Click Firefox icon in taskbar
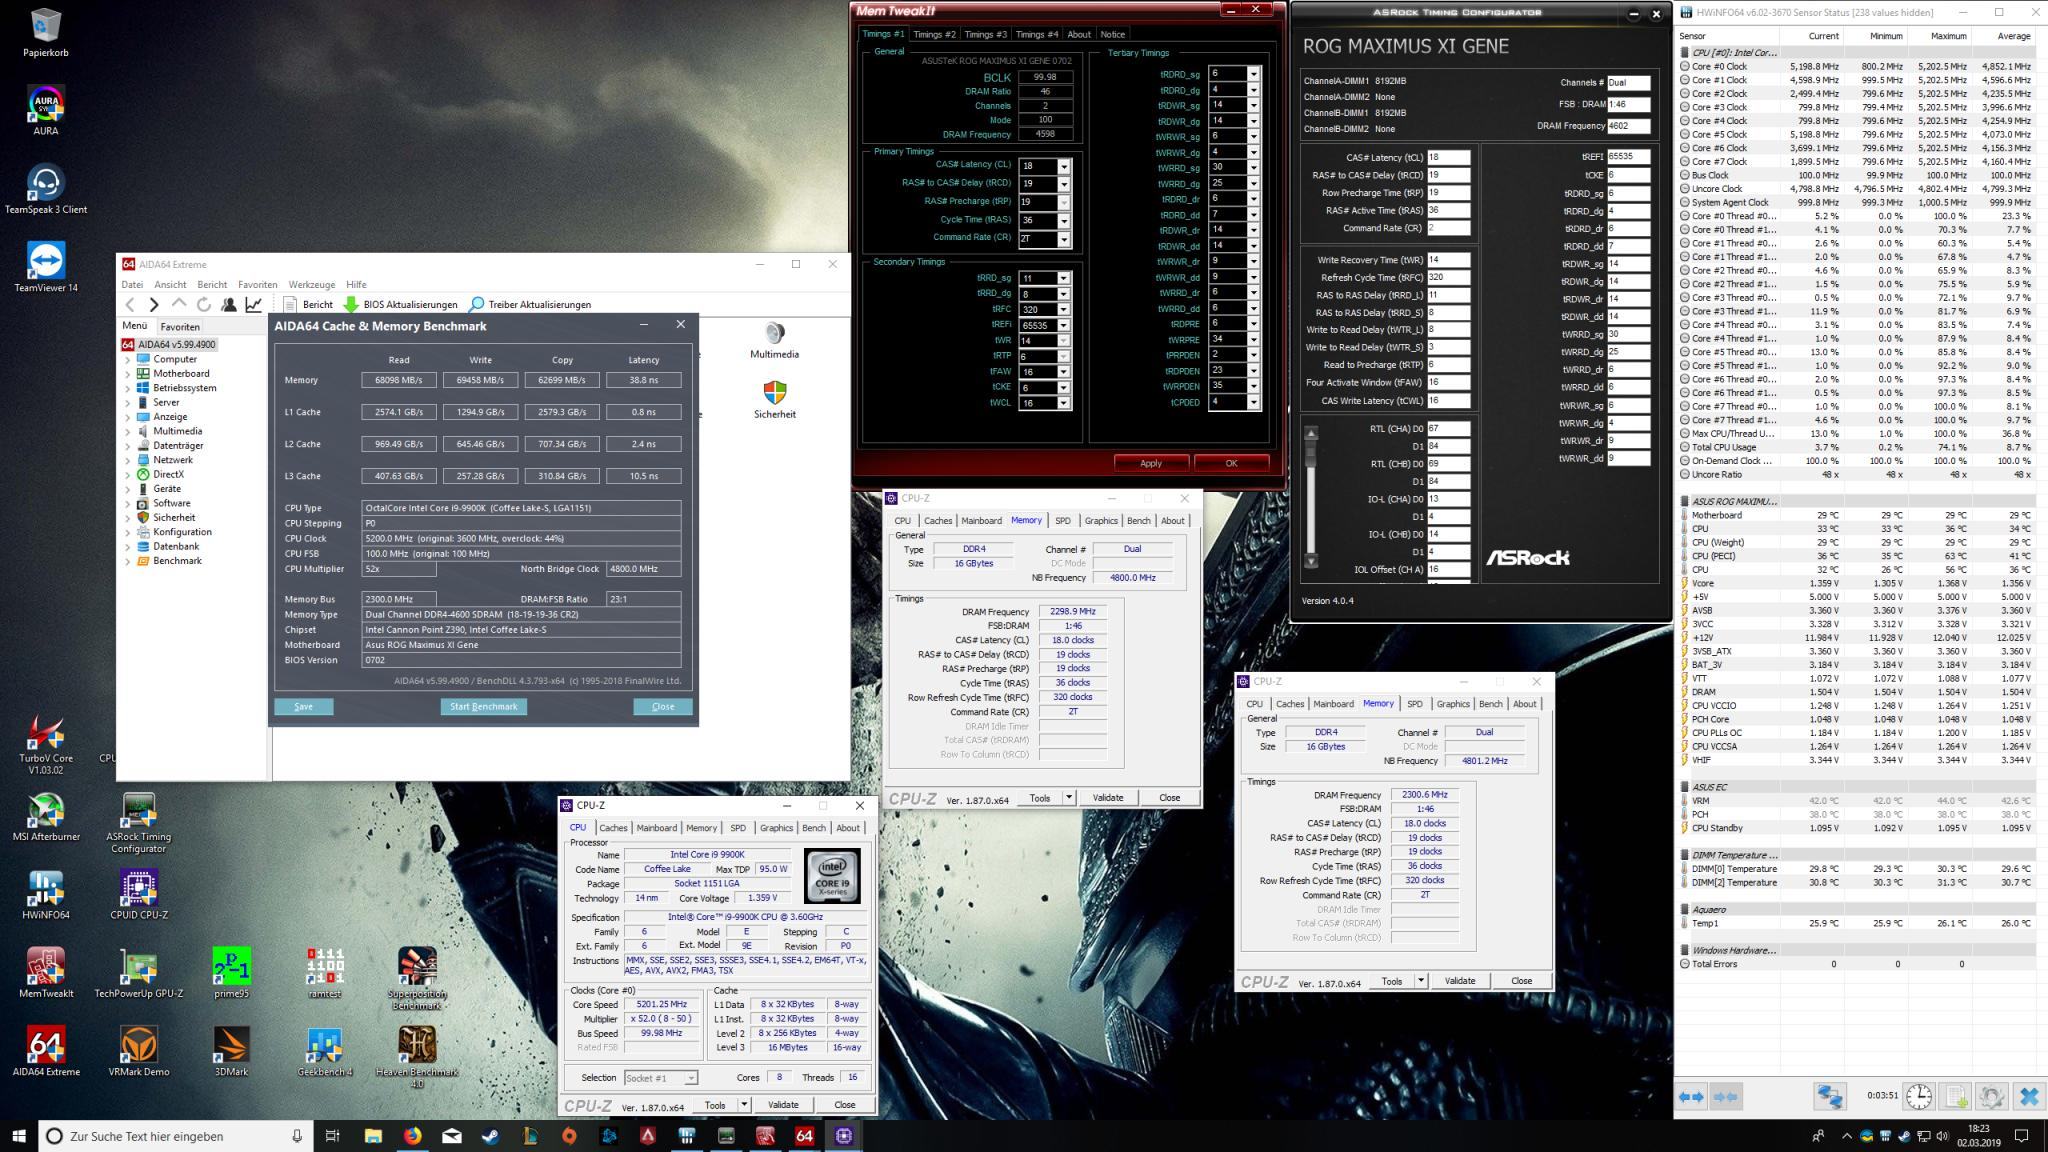2048x1152 pixels. point(412,1136)
